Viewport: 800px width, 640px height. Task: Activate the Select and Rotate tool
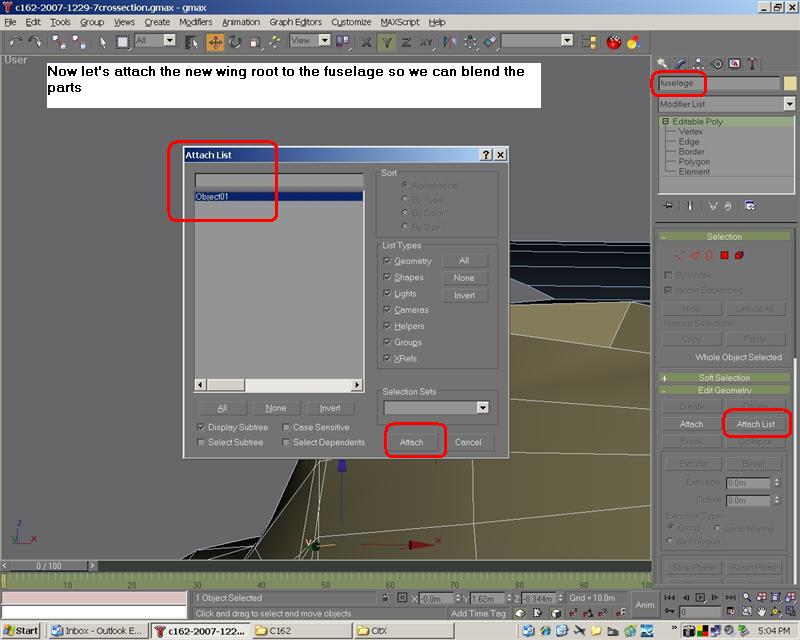pyautogui.click(x=235, y=42)
